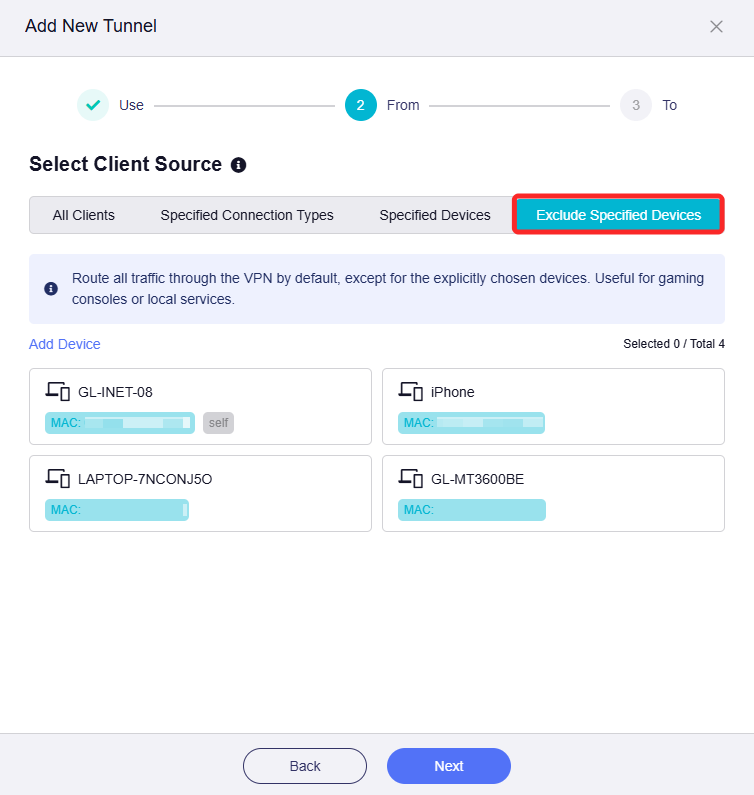Click the device icon next to iPhone
The image size is (754, 795).
[x=410, y=391]
